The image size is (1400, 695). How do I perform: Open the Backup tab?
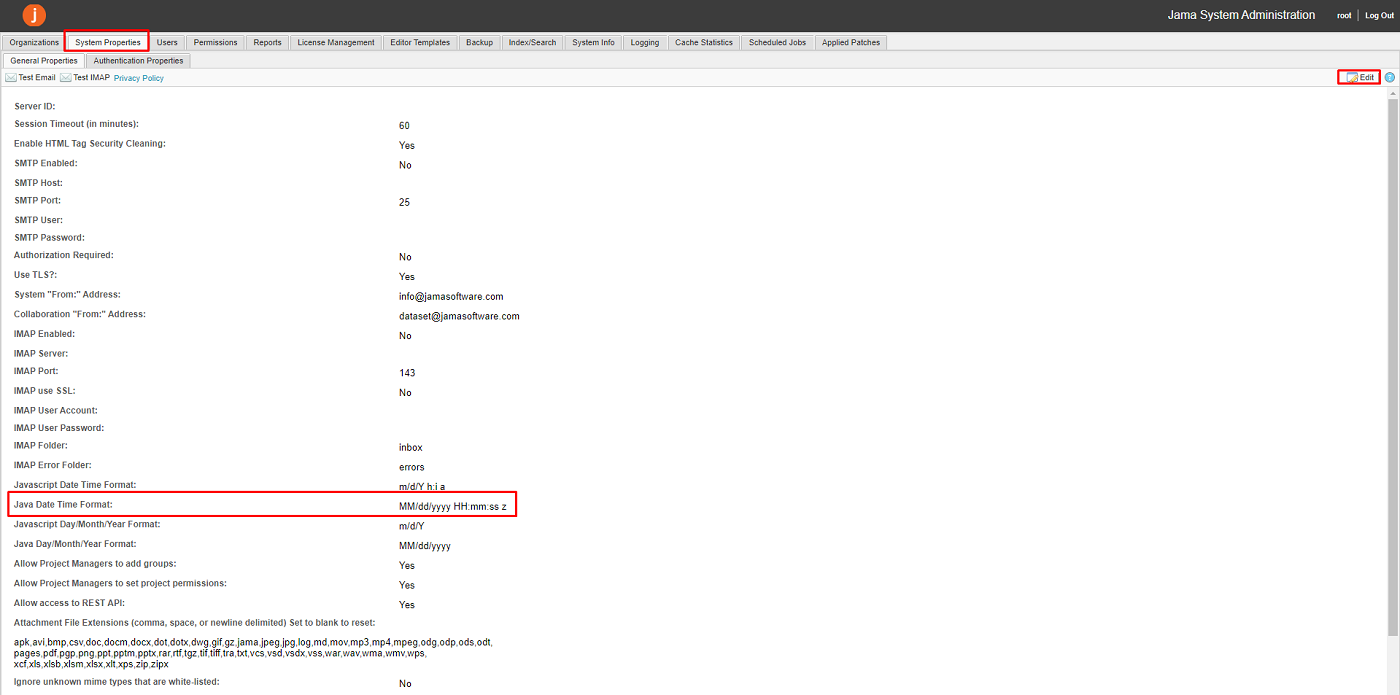pos(479,42)
